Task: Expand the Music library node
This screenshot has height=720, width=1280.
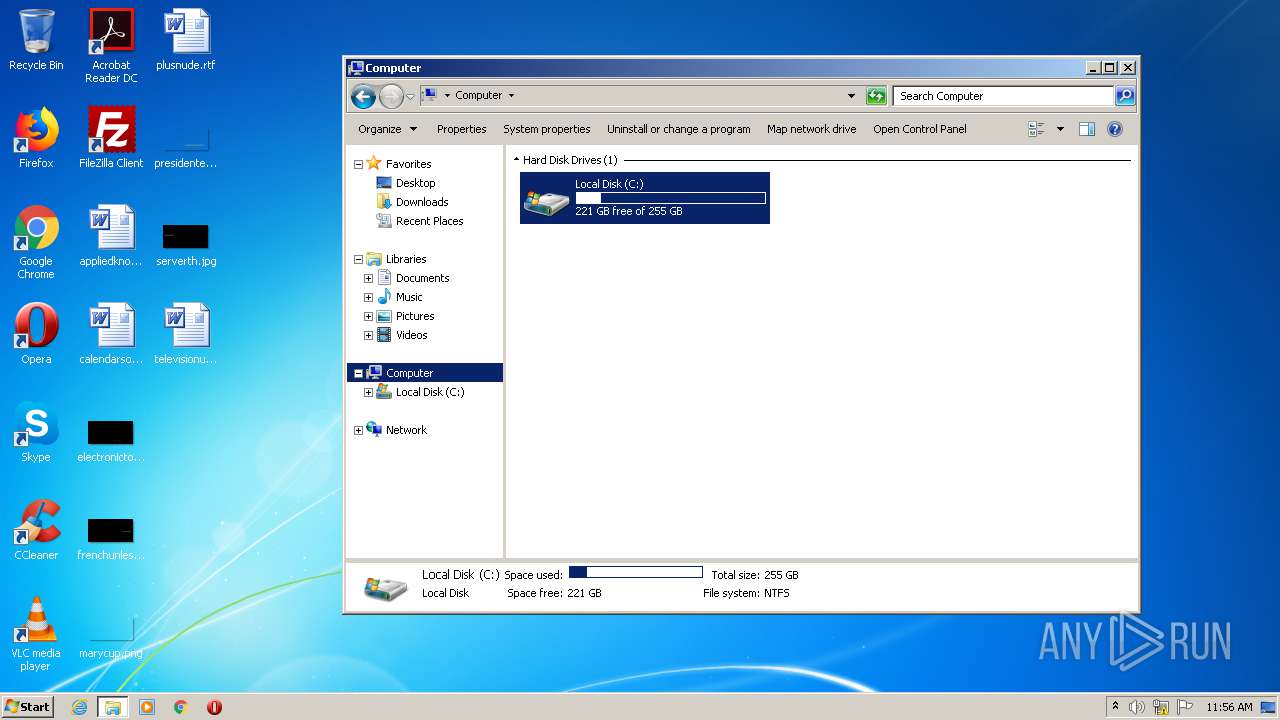Action: click(369, 297)
